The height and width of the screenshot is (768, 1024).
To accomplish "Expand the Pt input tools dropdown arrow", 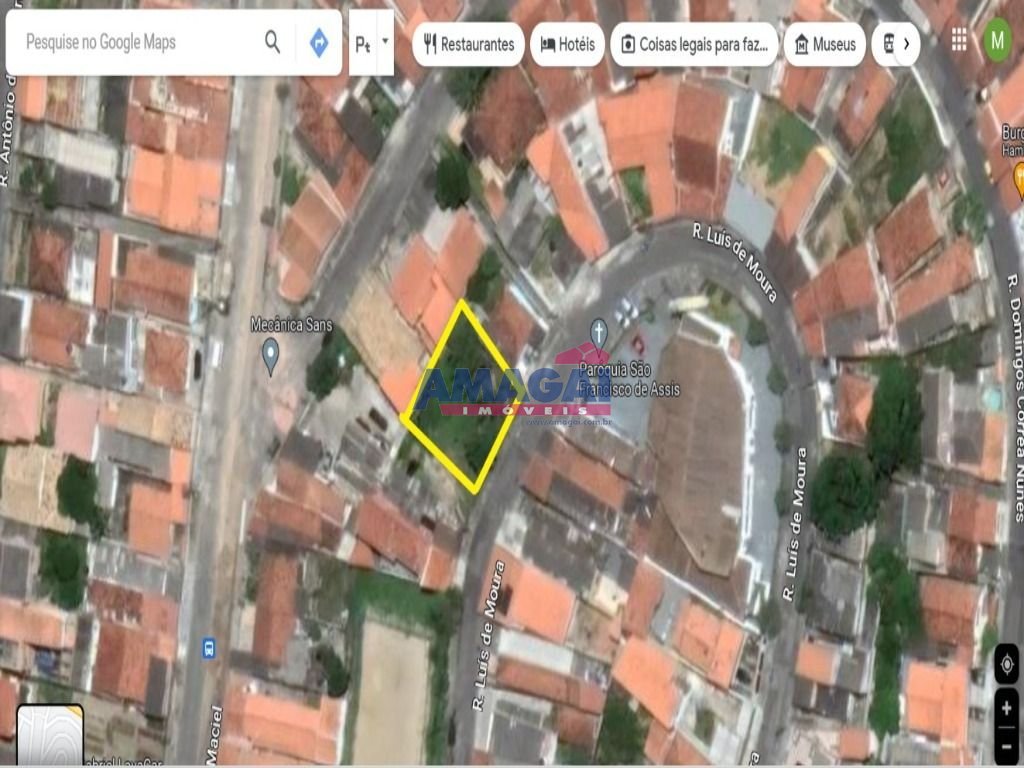I will pyautogui.click(x=385, y=42).
